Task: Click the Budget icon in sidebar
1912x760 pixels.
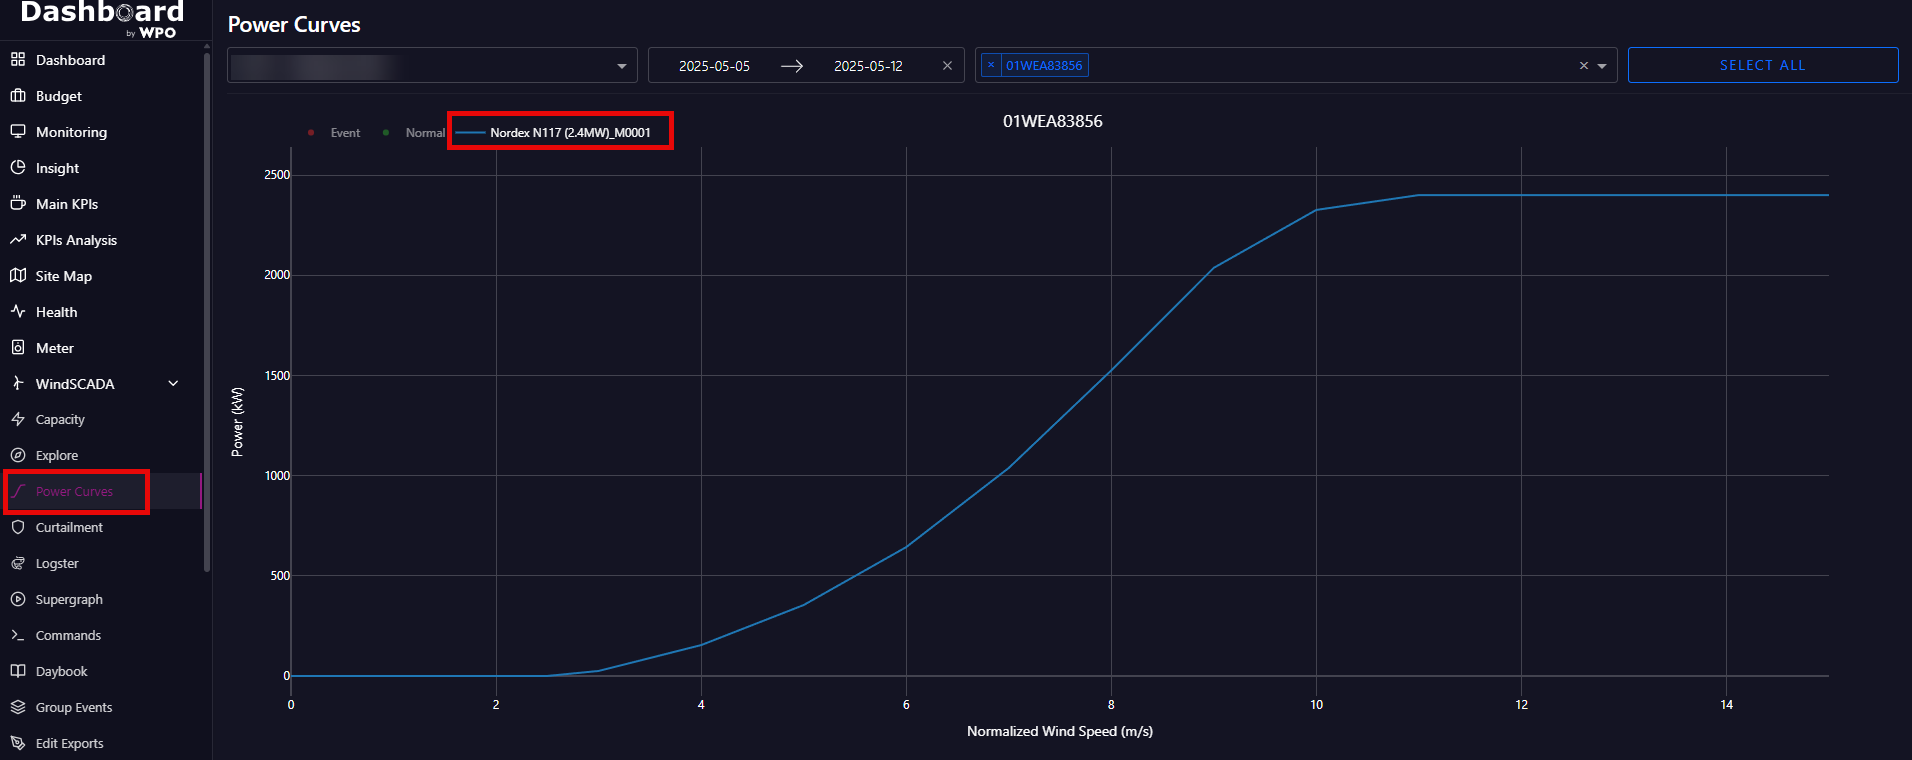Action: tap(18, 96)
